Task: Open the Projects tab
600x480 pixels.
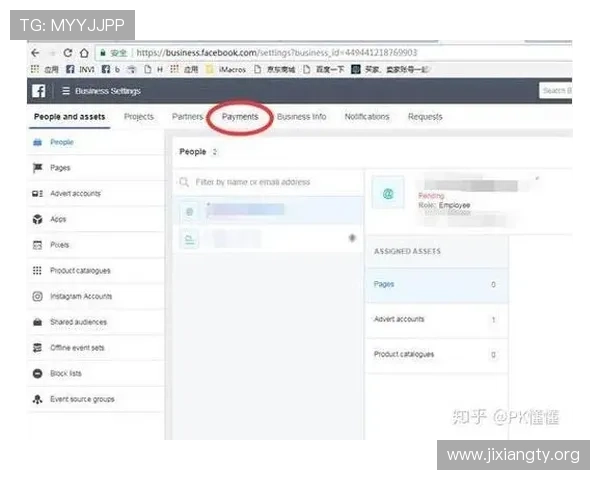Action: 139,117
